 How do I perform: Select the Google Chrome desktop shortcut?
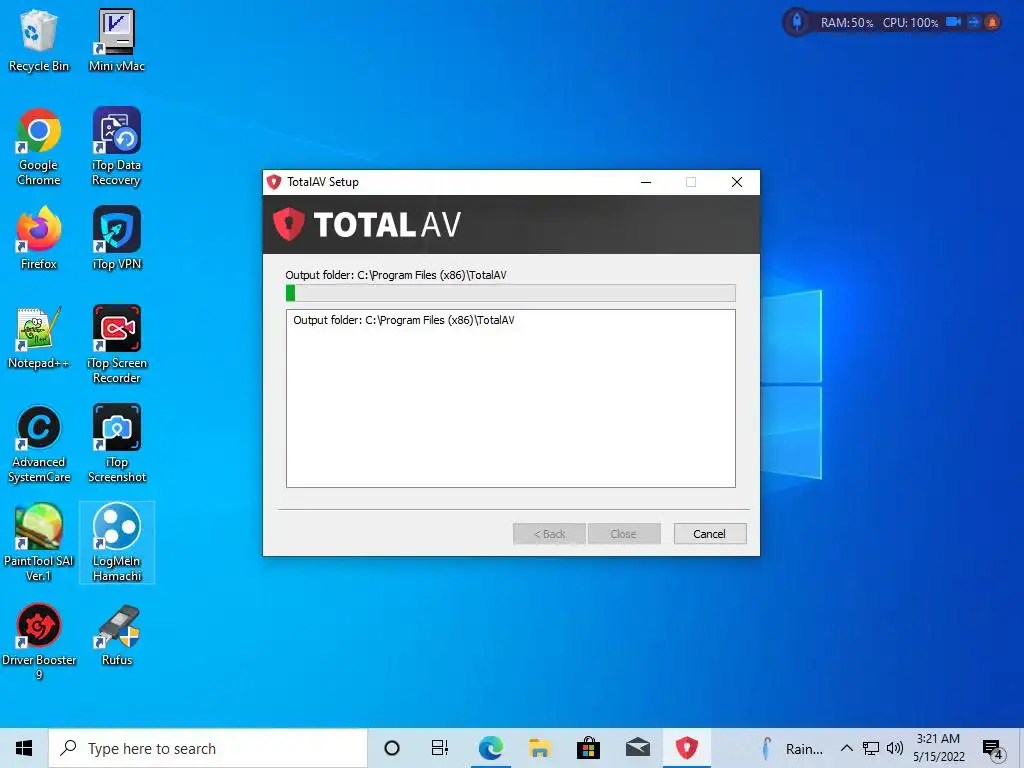click(x=39, y=148)
